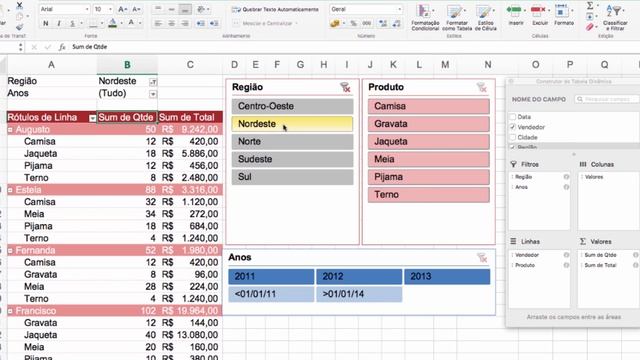Viewport: 640px width, 360px height.
Task: Decrease the cell indent
Action: [200, 24]
